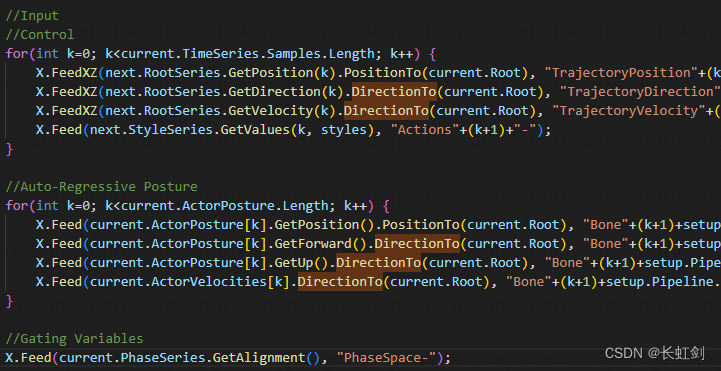
Task: Click X.Feed on the StyleSeries line
Action: coord(59,130)
